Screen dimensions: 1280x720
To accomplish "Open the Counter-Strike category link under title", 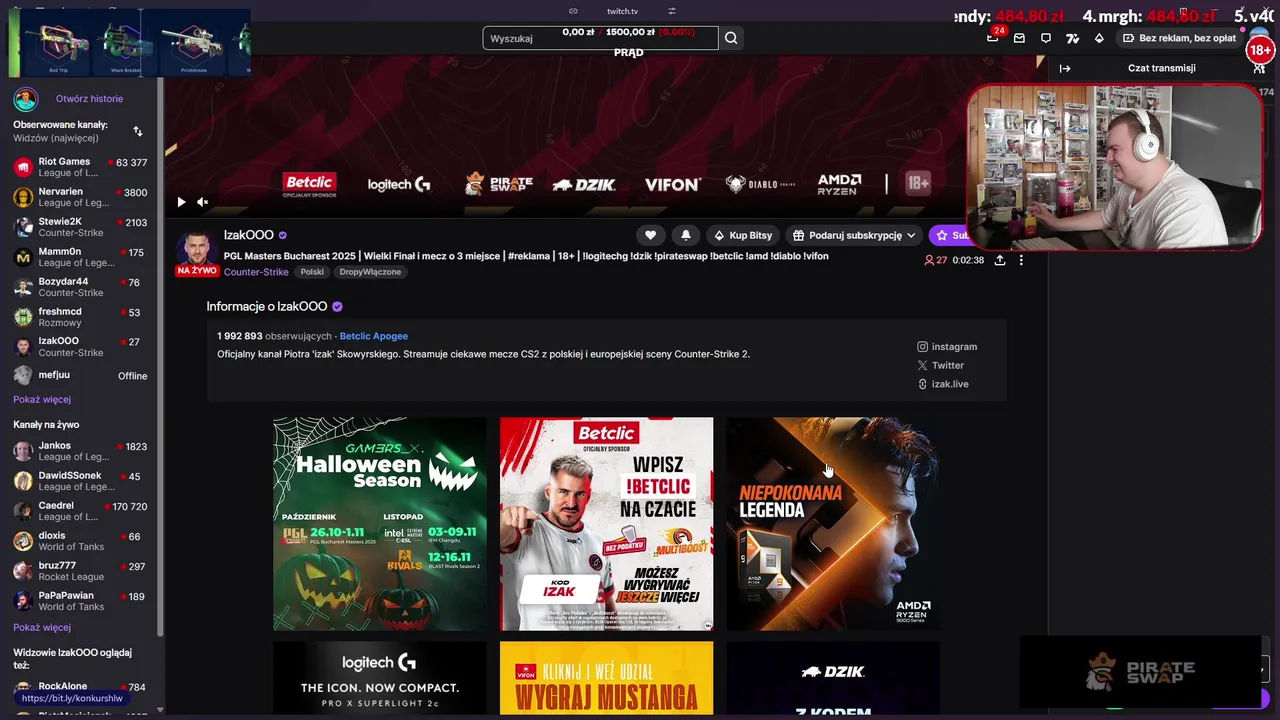I will (256, 272).
